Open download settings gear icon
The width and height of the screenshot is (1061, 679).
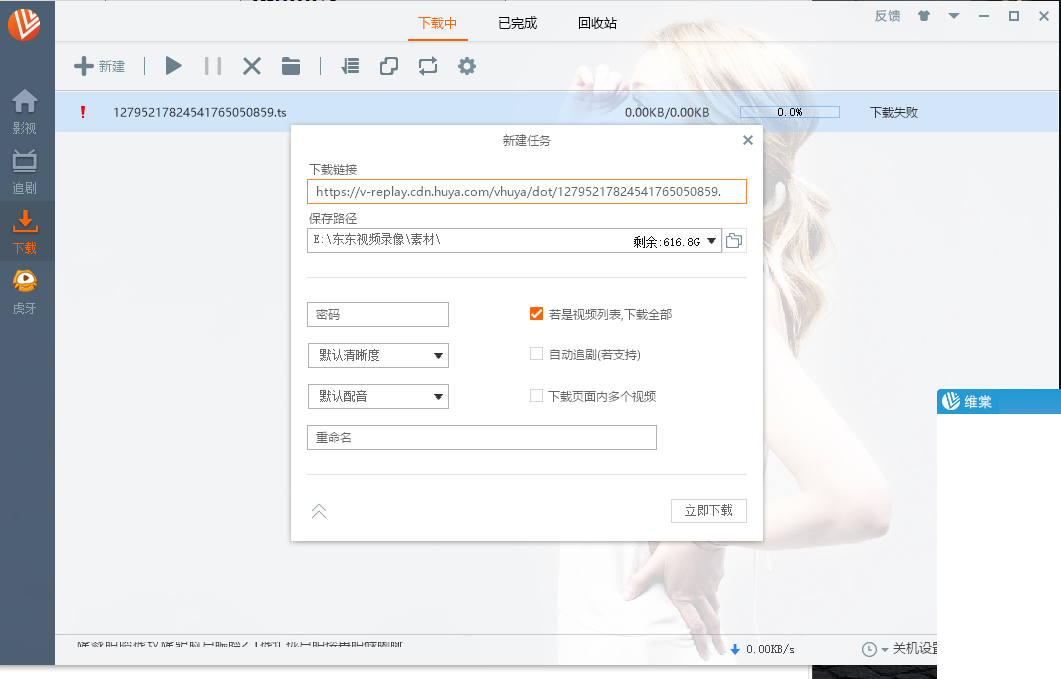pos(467,66)
